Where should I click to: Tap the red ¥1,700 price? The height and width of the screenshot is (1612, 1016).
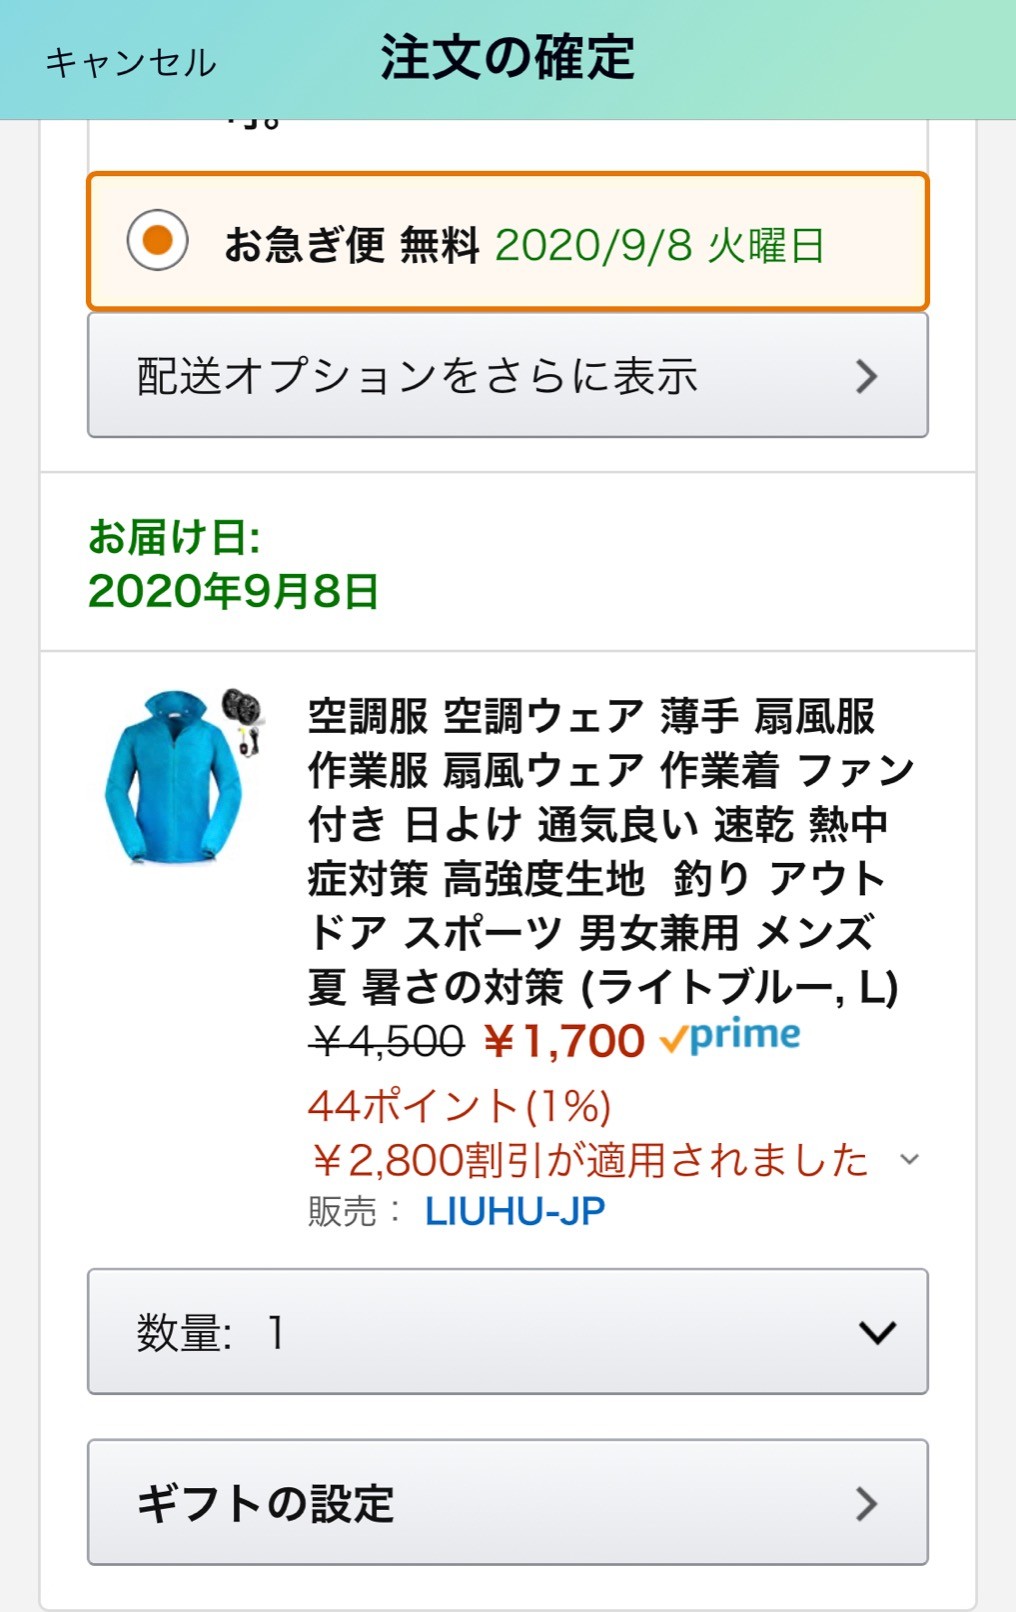[564, 1042]
